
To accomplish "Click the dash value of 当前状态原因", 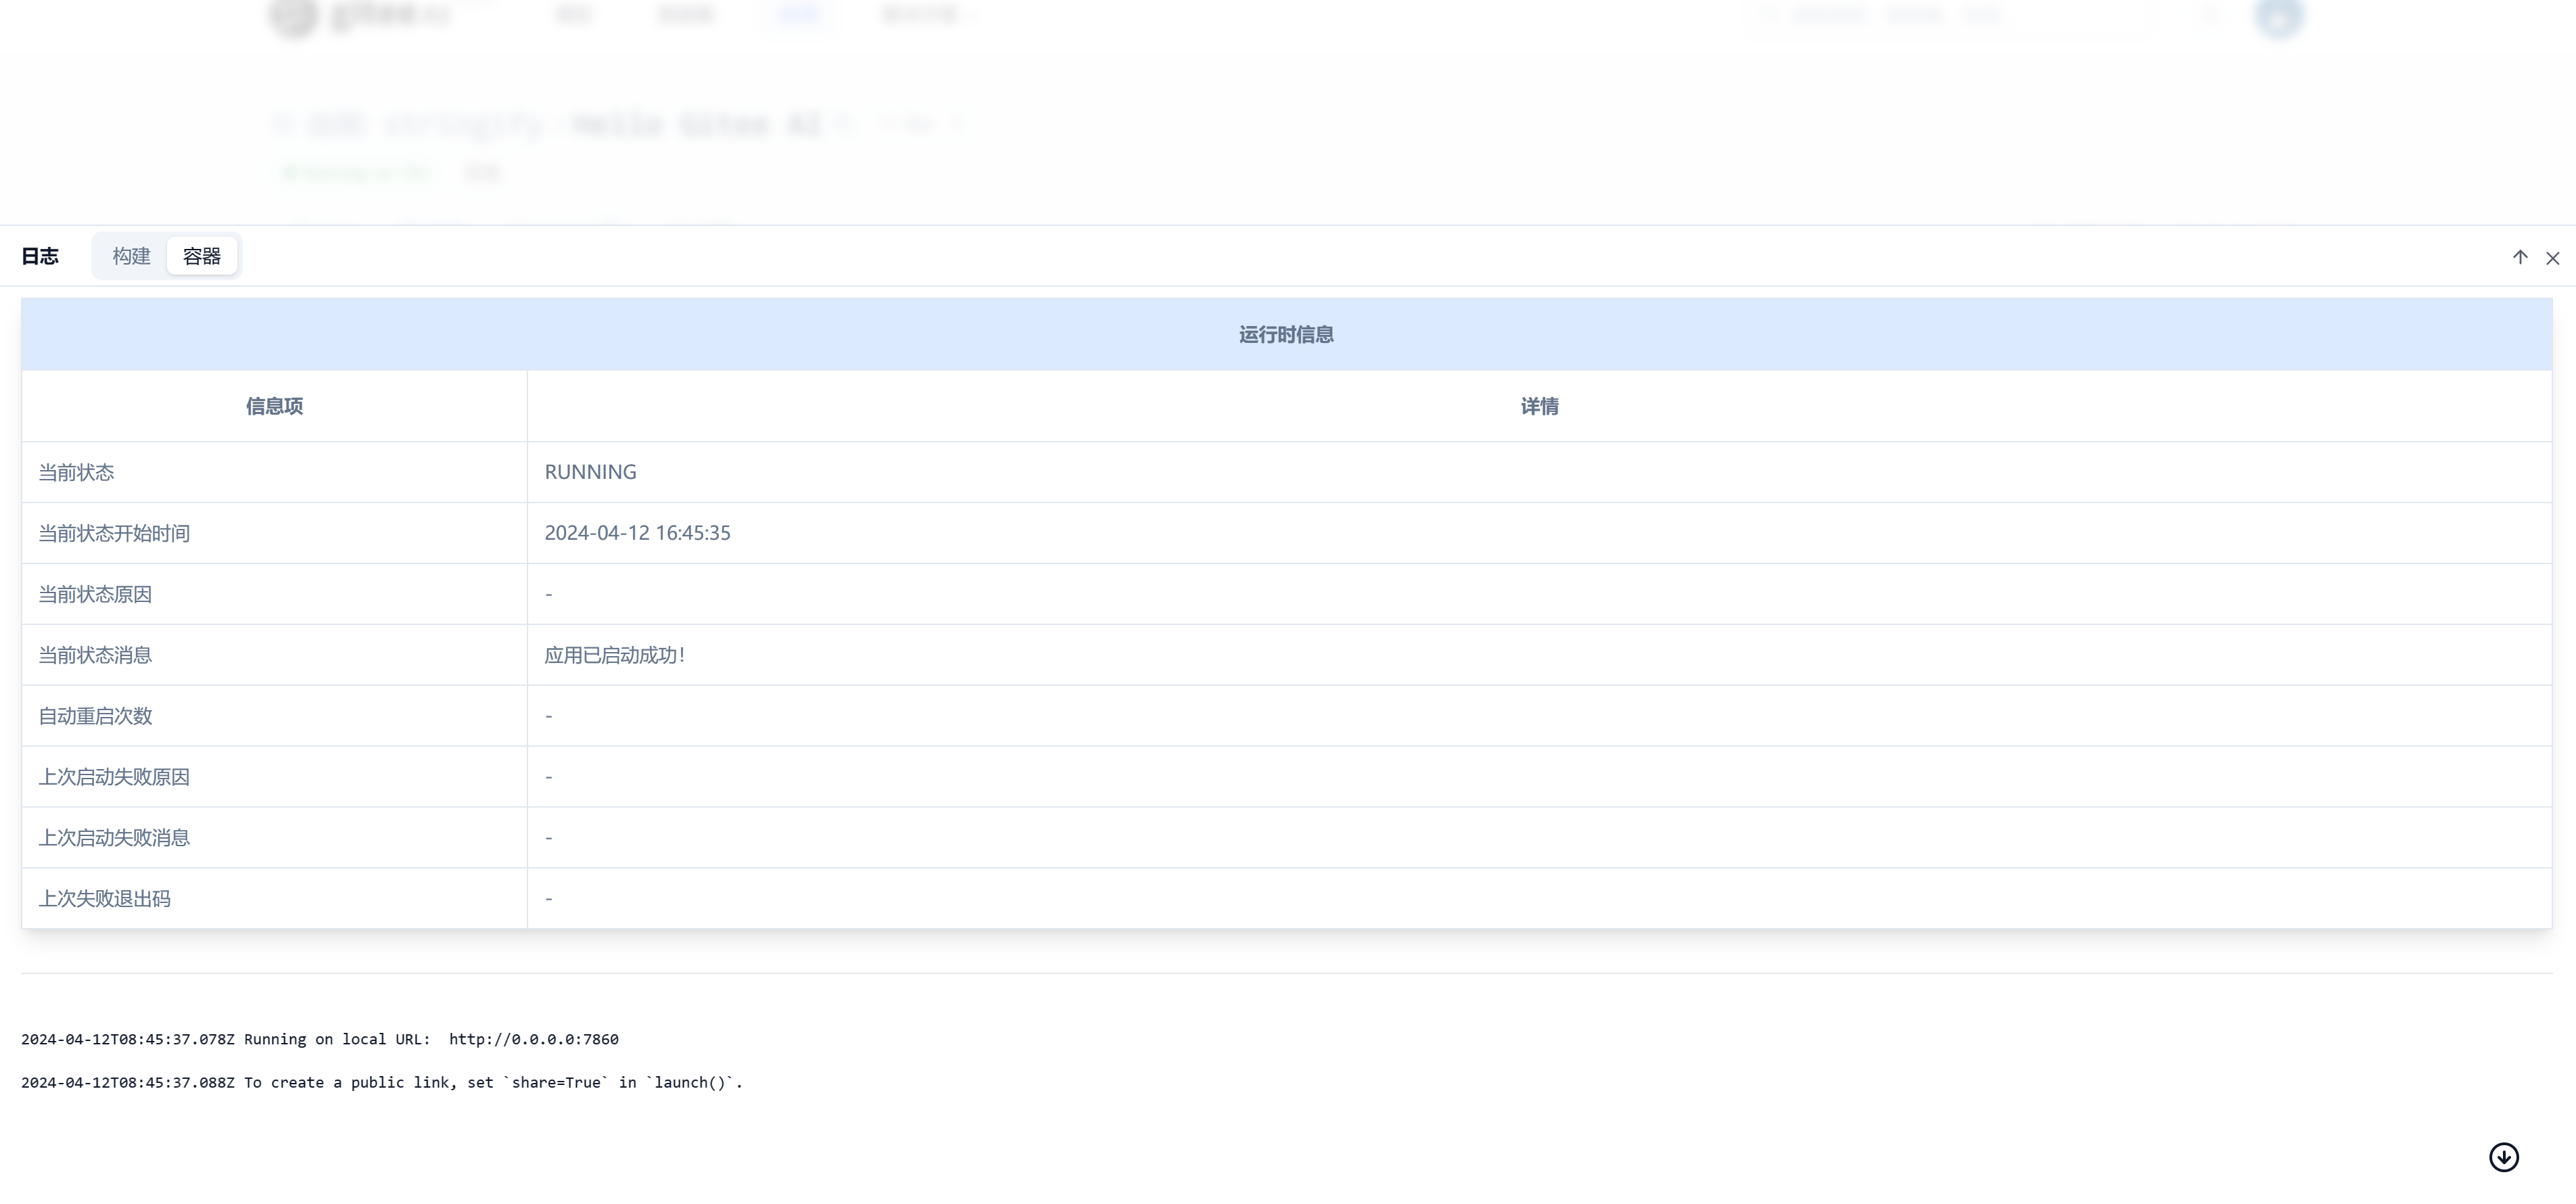I will (x=548, y=595).
